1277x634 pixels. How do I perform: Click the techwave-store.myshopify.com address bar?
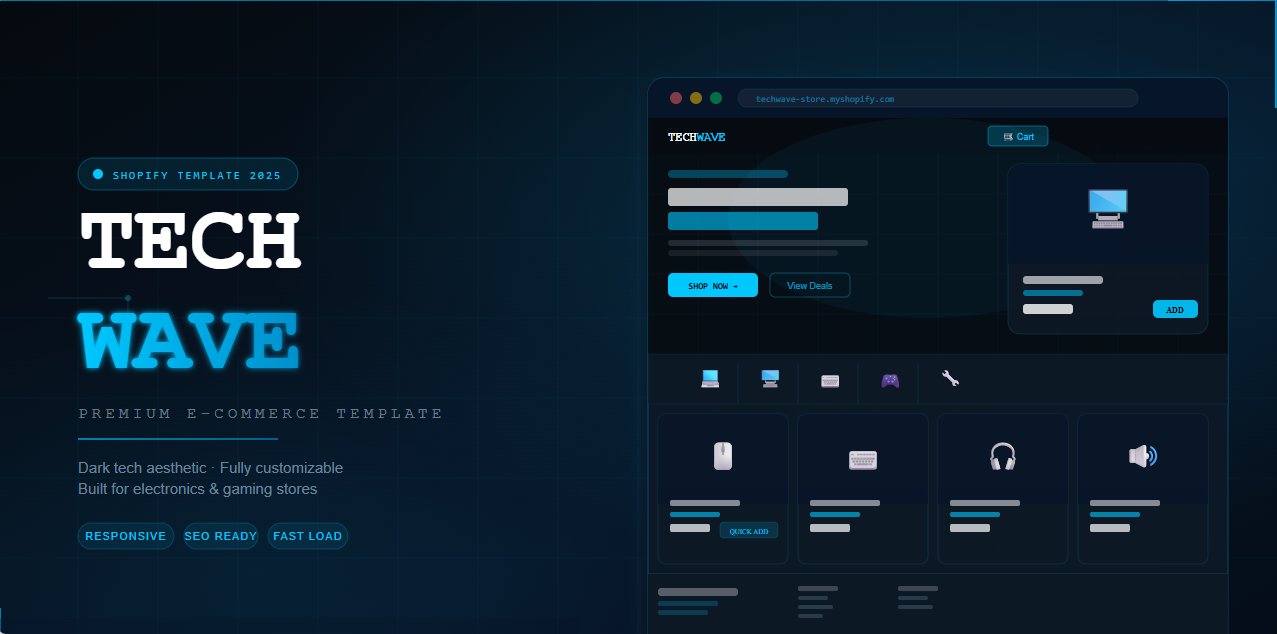coord(937,97)
